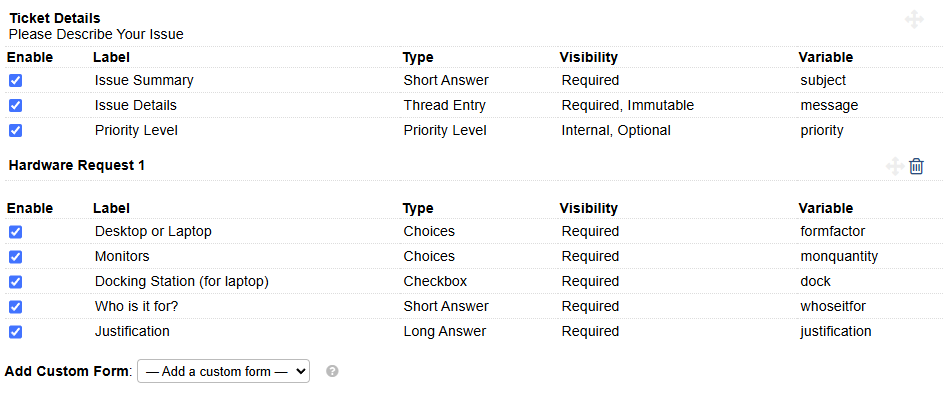
Task: Uncheck the Justification enable checkbox
Action: [x=16, y=331]
